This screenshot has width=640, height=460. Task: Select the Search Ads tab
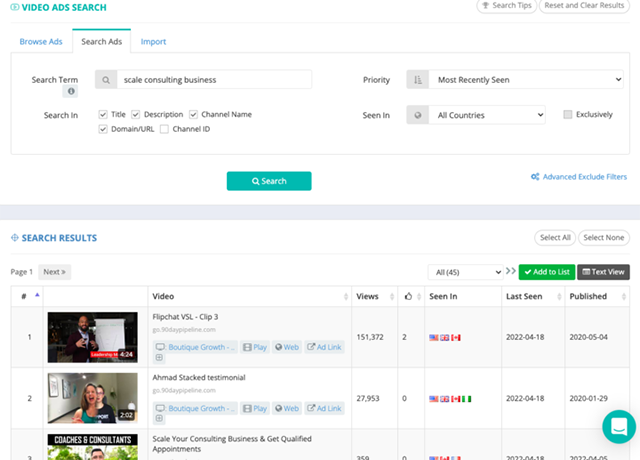pos(102,42)
